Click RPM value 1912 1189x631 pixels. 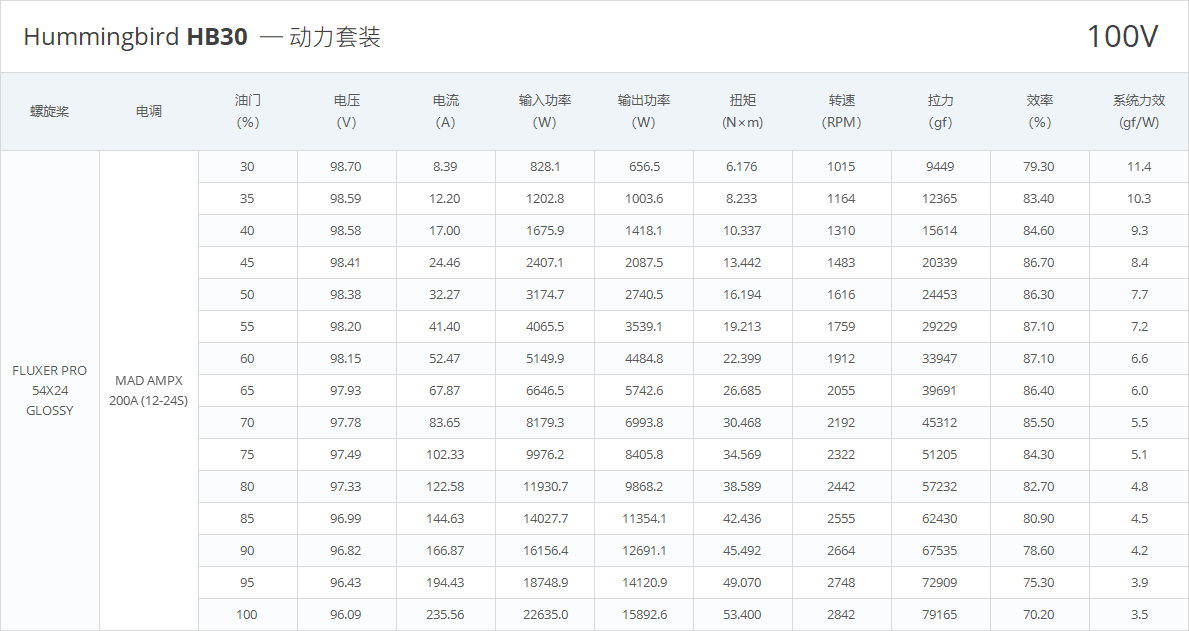click(x=841, y=359)
